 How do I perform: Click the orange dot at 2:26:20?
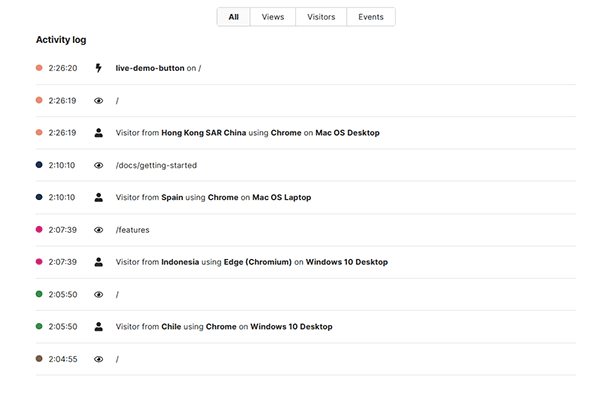pyautogui.click(x=39, y=68)
